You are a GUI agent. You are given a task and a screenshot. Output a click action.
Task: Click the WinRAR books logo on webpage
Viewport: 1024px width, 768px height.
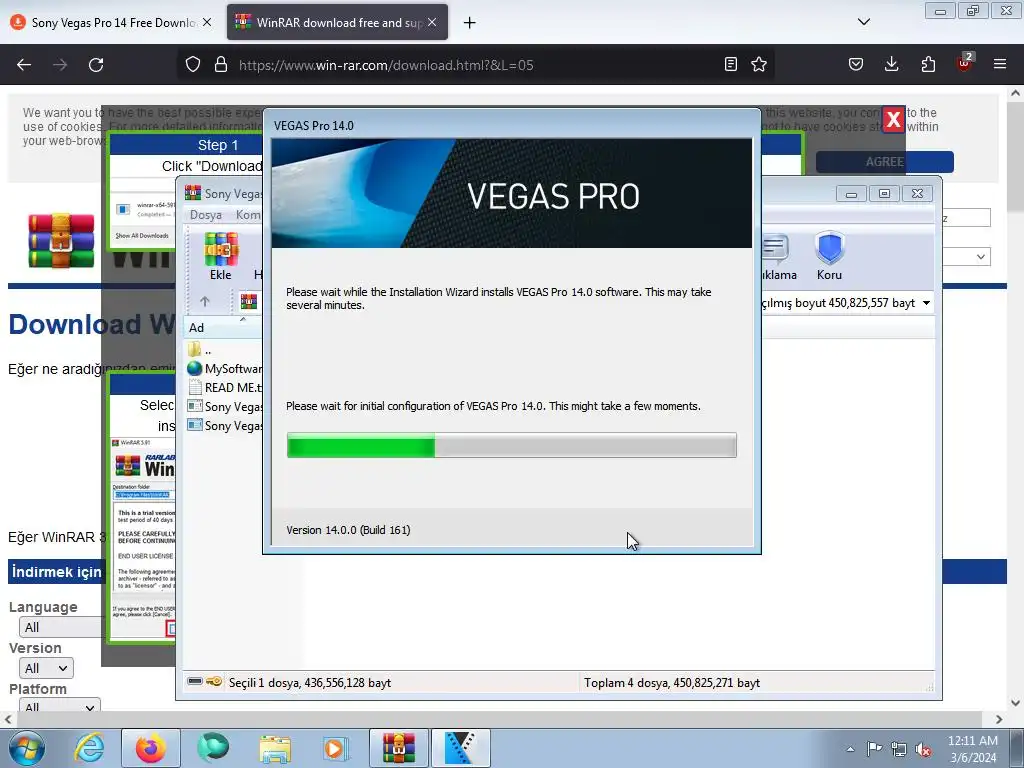click(61, 240)
